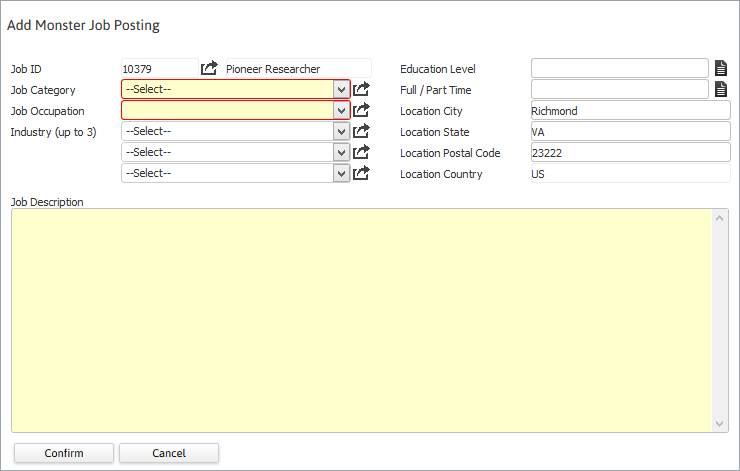Click the Location Postal Code field
The height and width of the screenshot is (471, 740).
click(631, 152)
